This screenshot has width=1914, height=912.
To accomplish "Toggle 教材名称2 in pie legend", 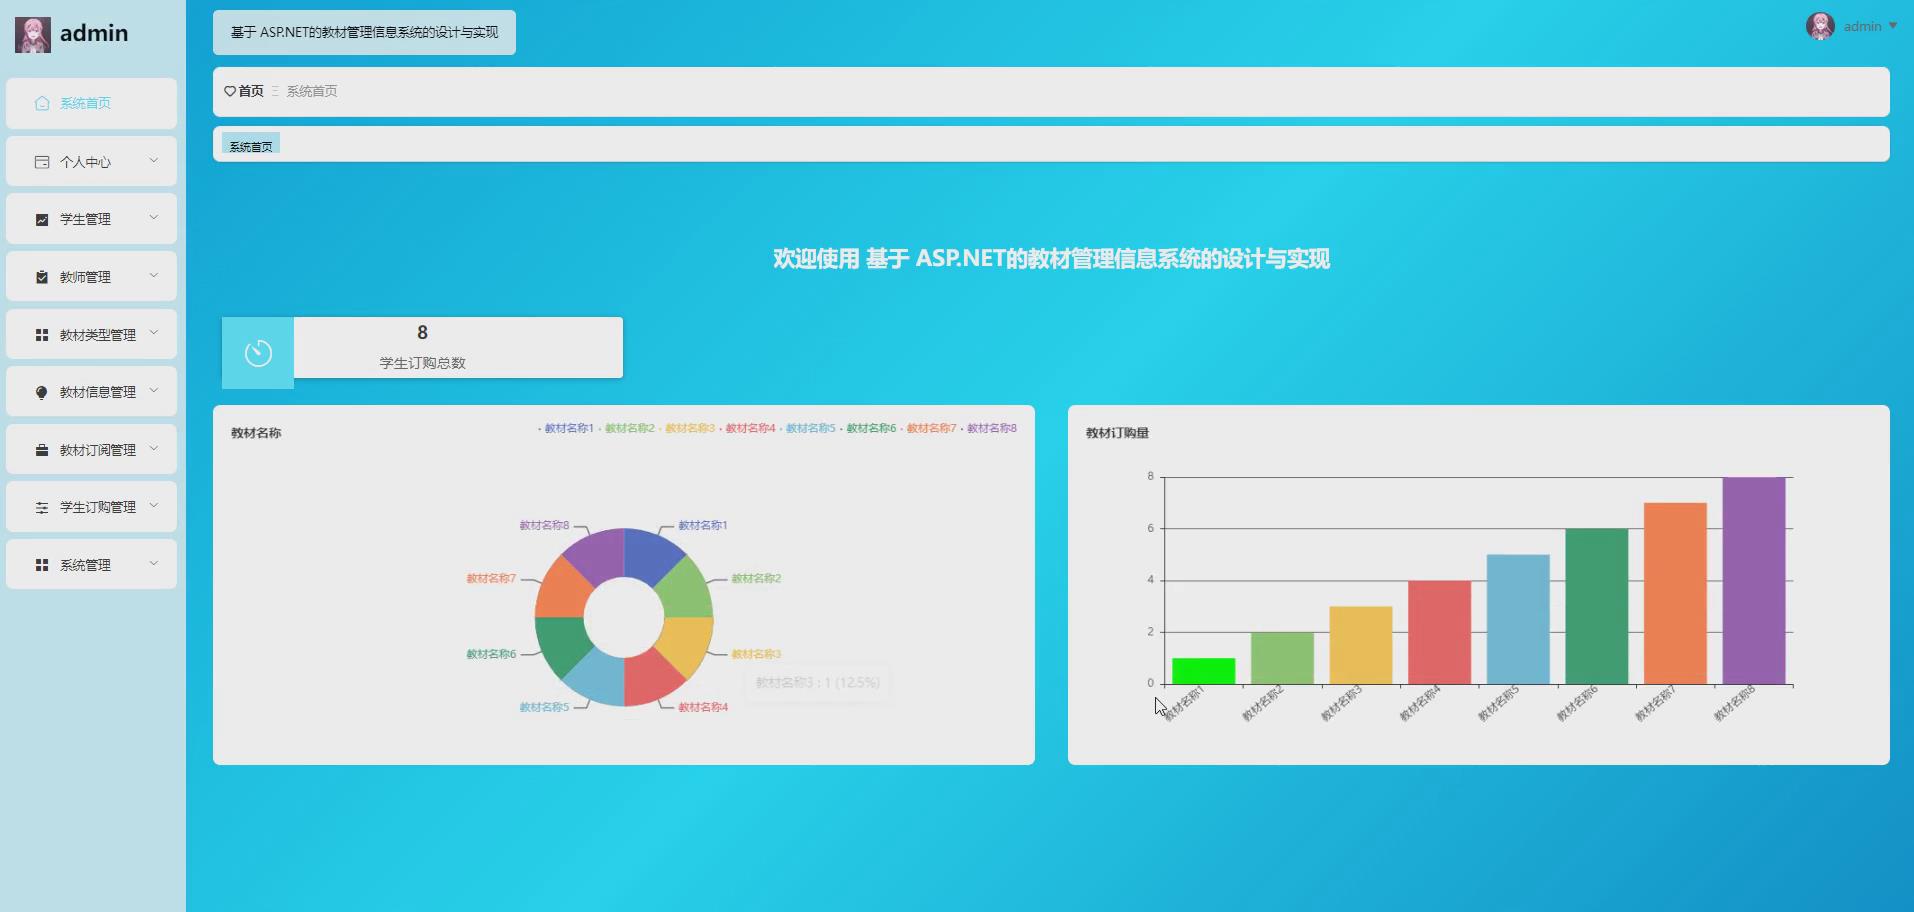I will tap(626, 428).
